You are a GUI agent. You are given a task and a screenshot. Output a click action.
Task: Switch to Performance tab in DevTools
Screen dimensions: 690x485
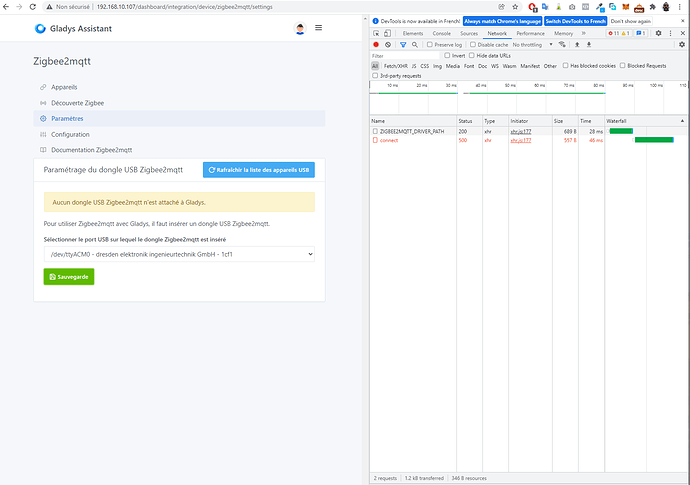point(530,33)
